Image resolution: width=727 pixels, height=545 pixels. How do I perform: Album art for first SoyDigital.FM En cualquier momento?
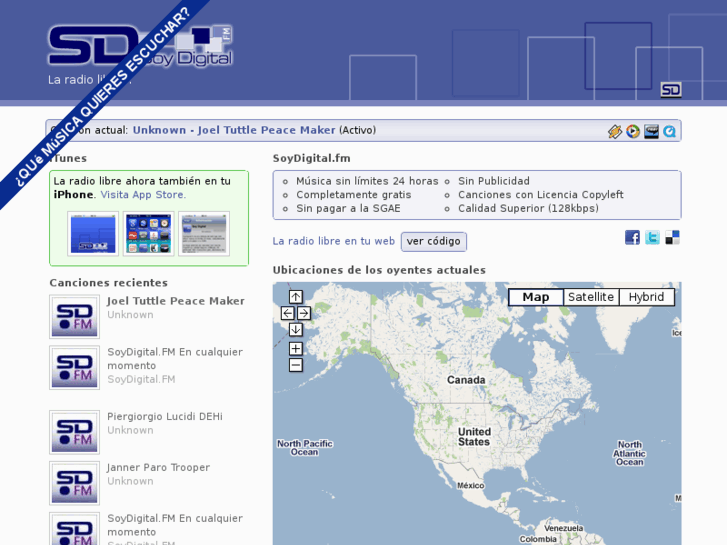pyautogui.click(x=75, y=368)
